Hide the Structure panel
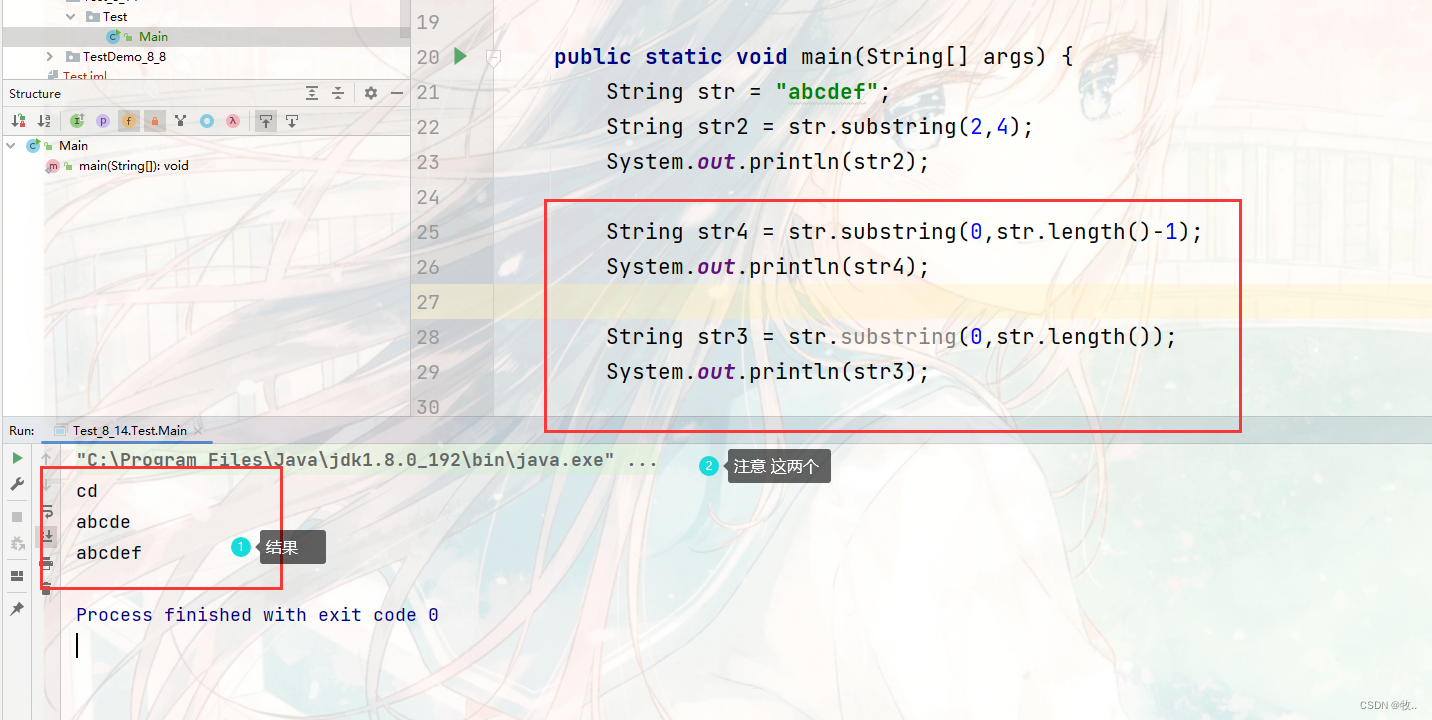Viewport: 1432px width, 720px height. [x=397, y=93]
